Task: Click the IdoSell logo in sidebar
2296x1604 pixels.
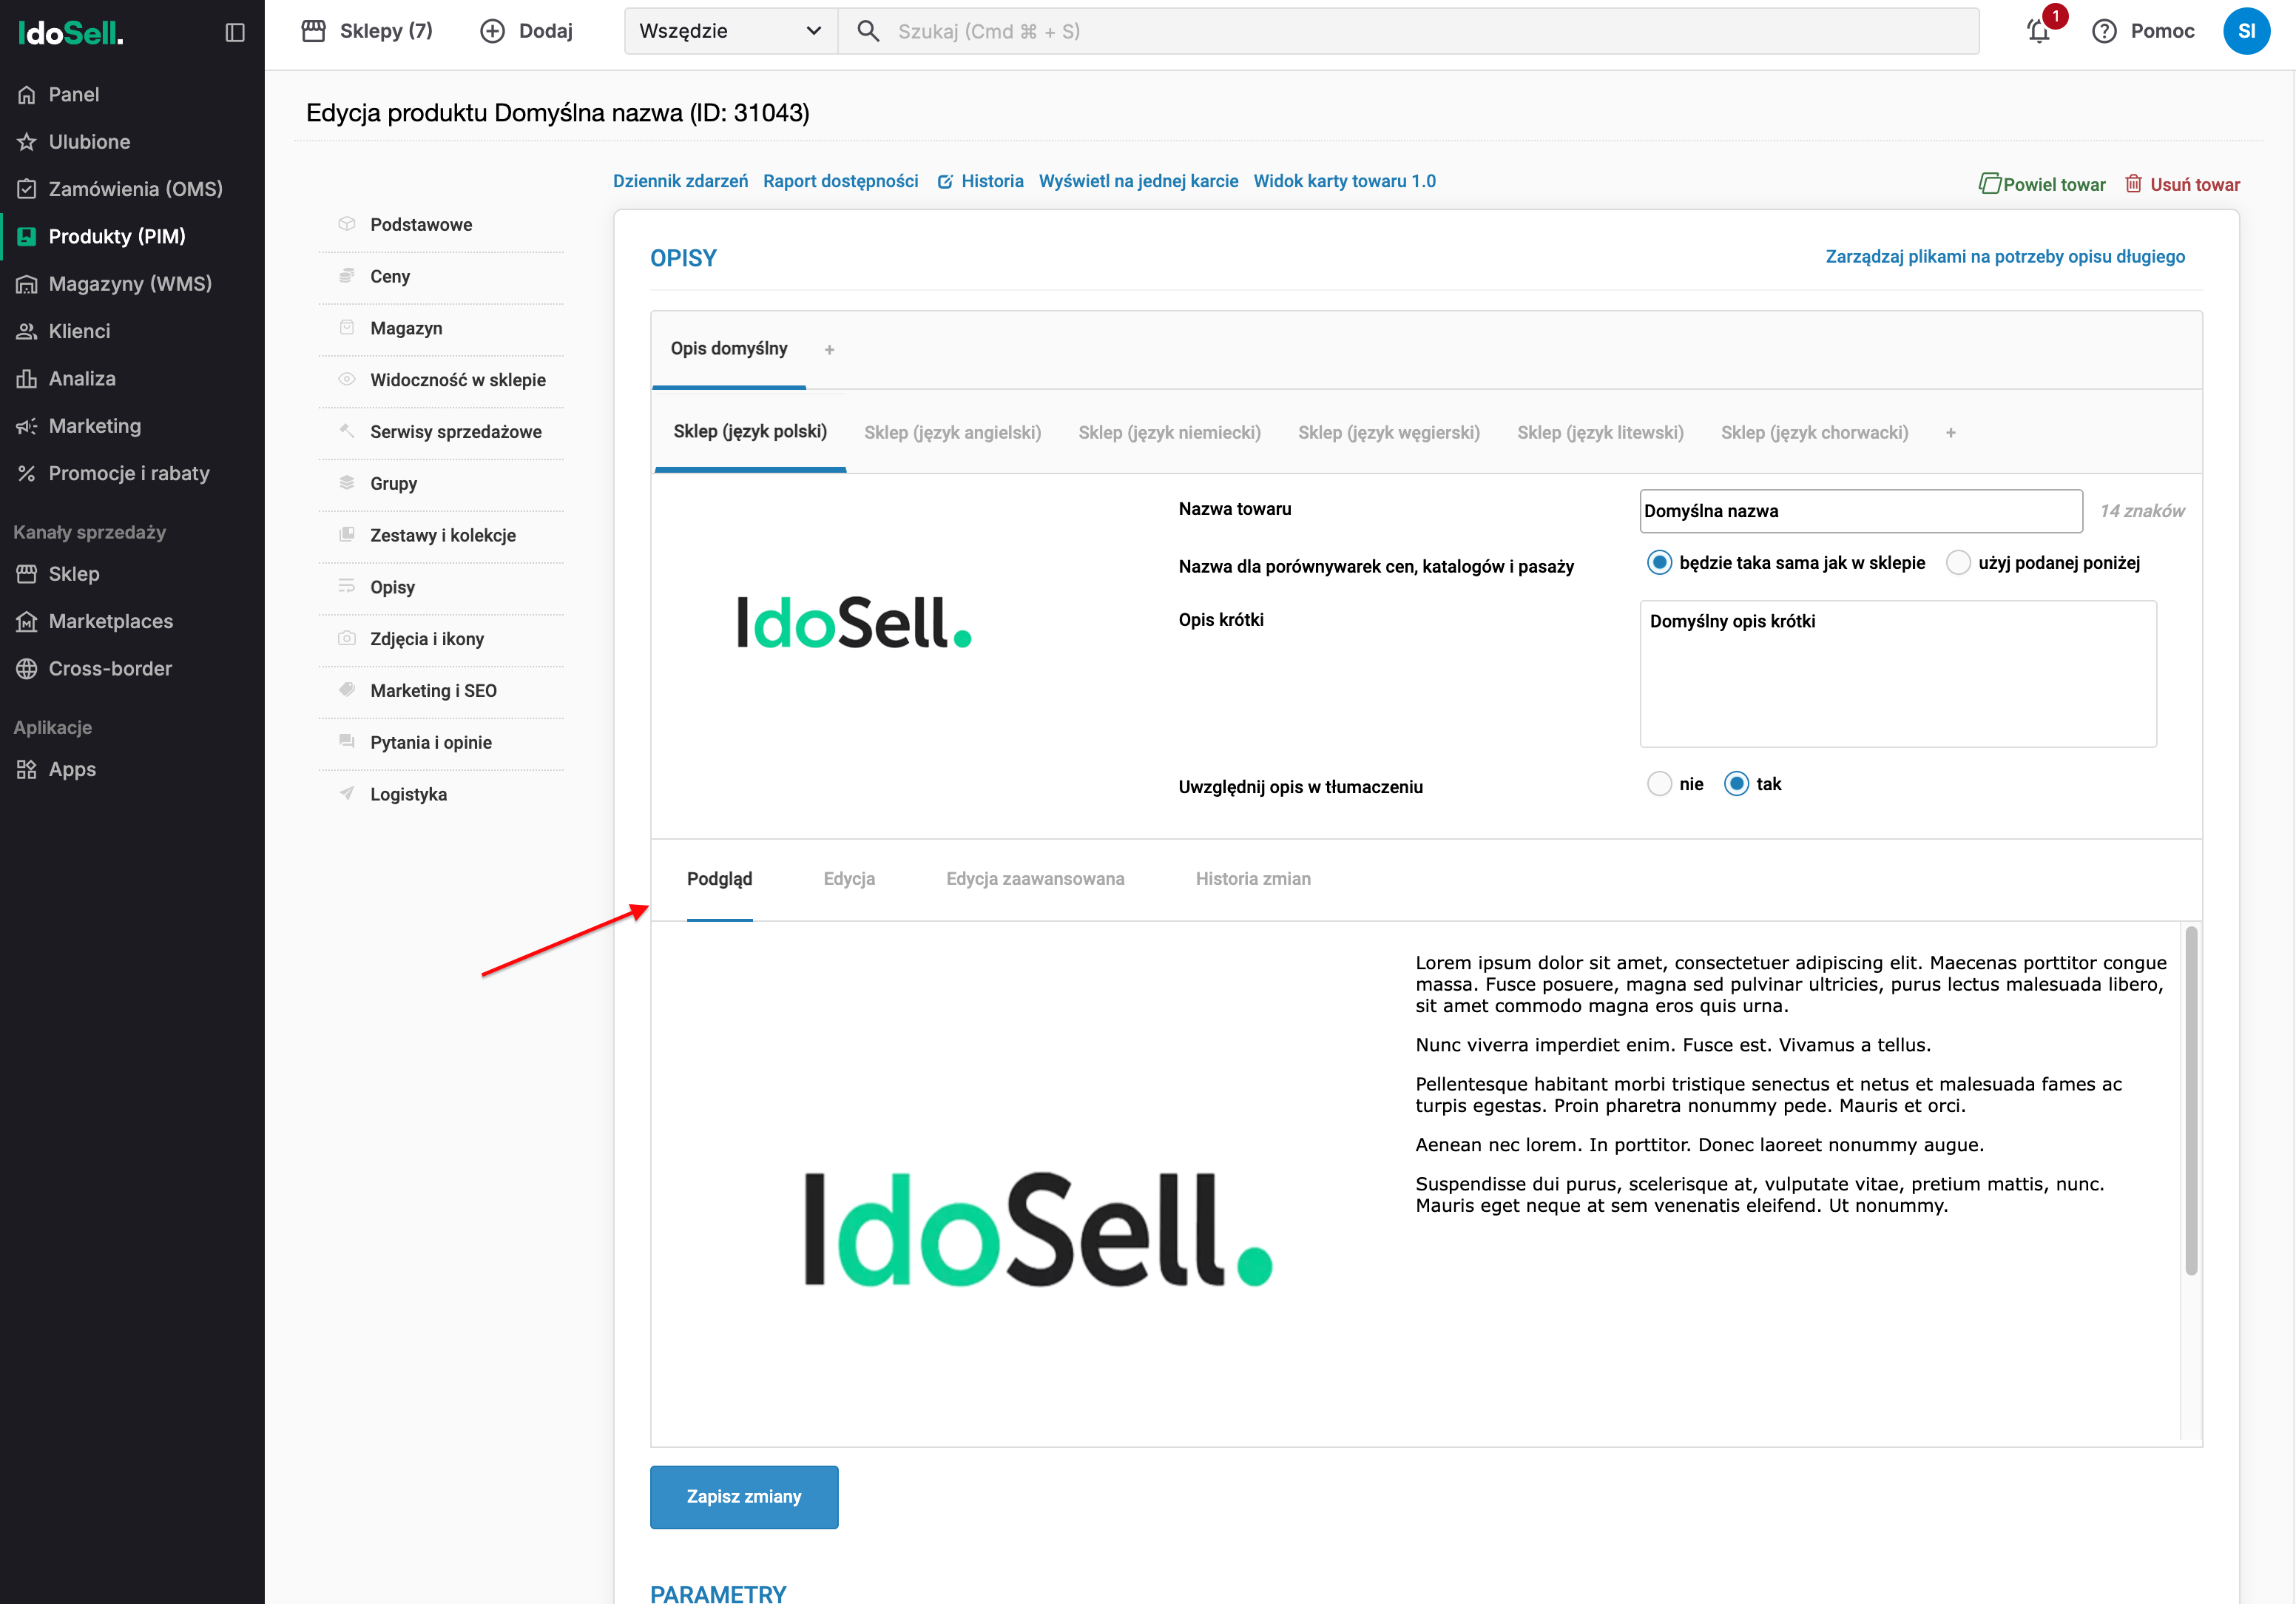Action: [x=70, y=33]
